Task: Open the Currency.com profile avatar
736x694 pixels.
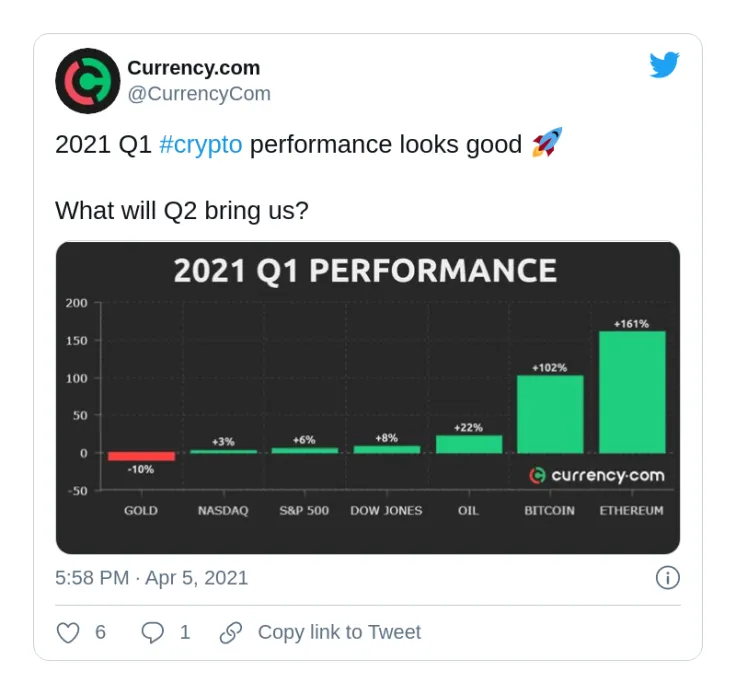Action: coord(88,81)
